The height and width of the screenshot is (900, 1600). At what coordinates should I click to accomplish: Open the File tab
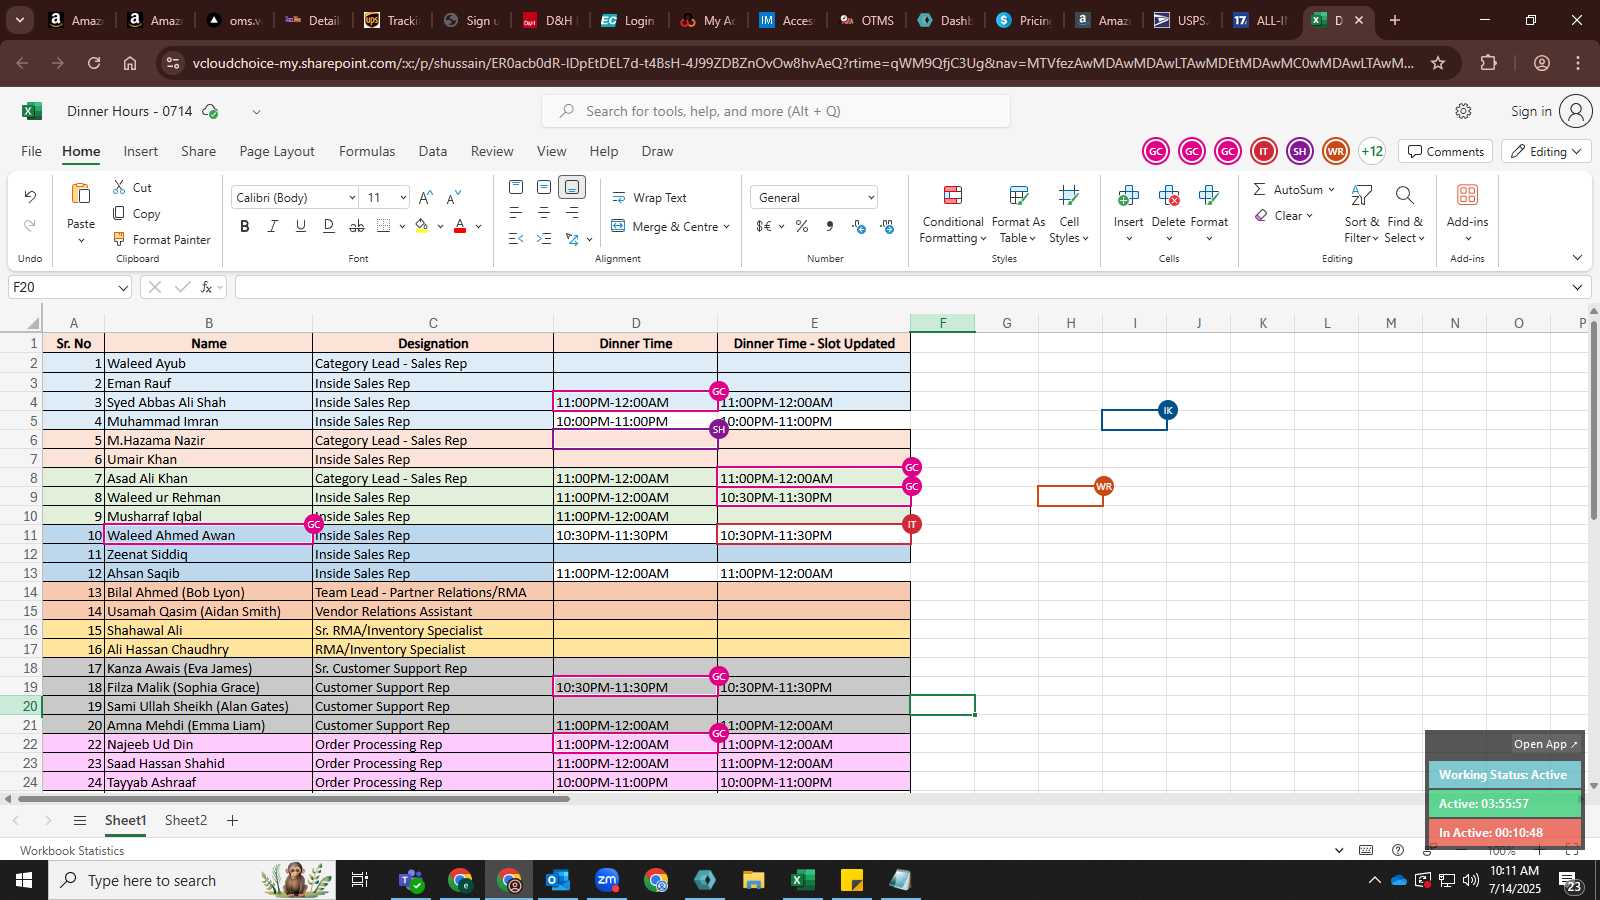pos(32,151)
